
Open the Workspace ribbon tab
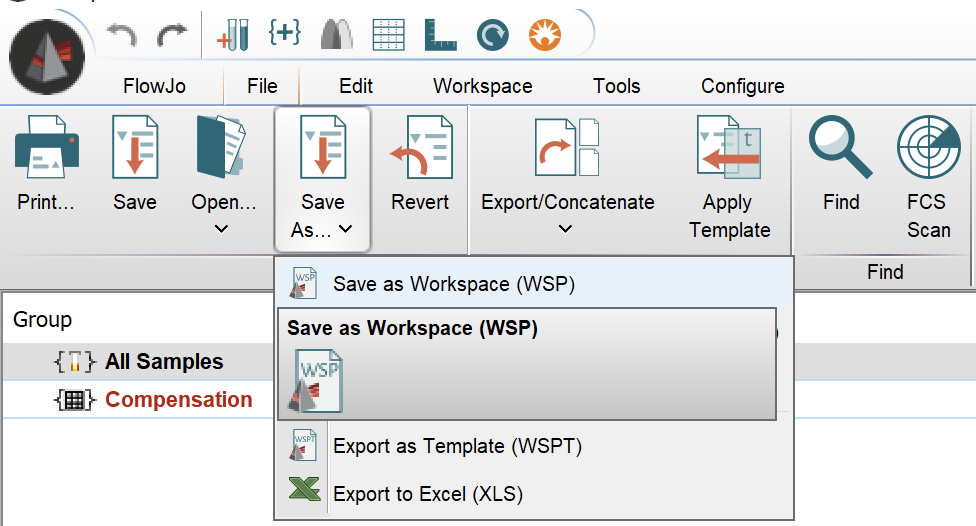click(x=482, y=86)
